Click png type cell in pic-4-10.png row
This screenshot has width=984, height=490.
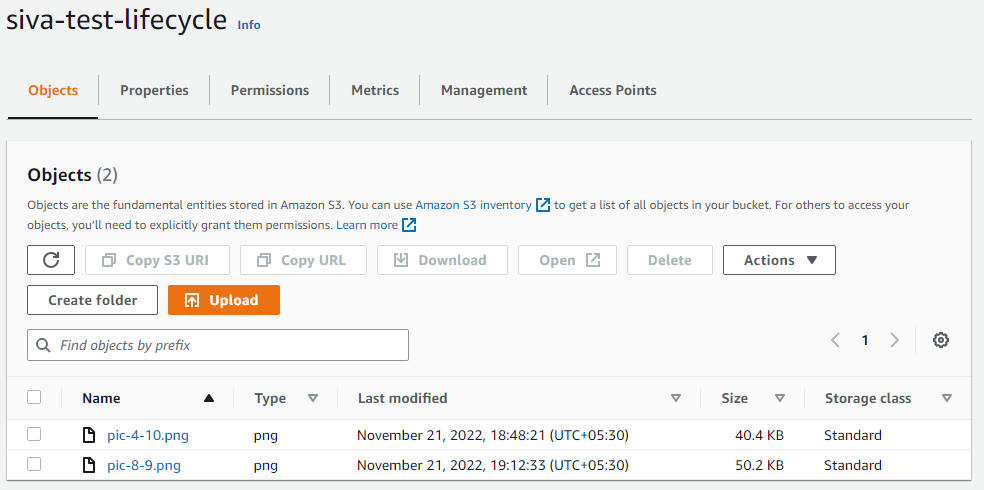(x=265, y=435)
